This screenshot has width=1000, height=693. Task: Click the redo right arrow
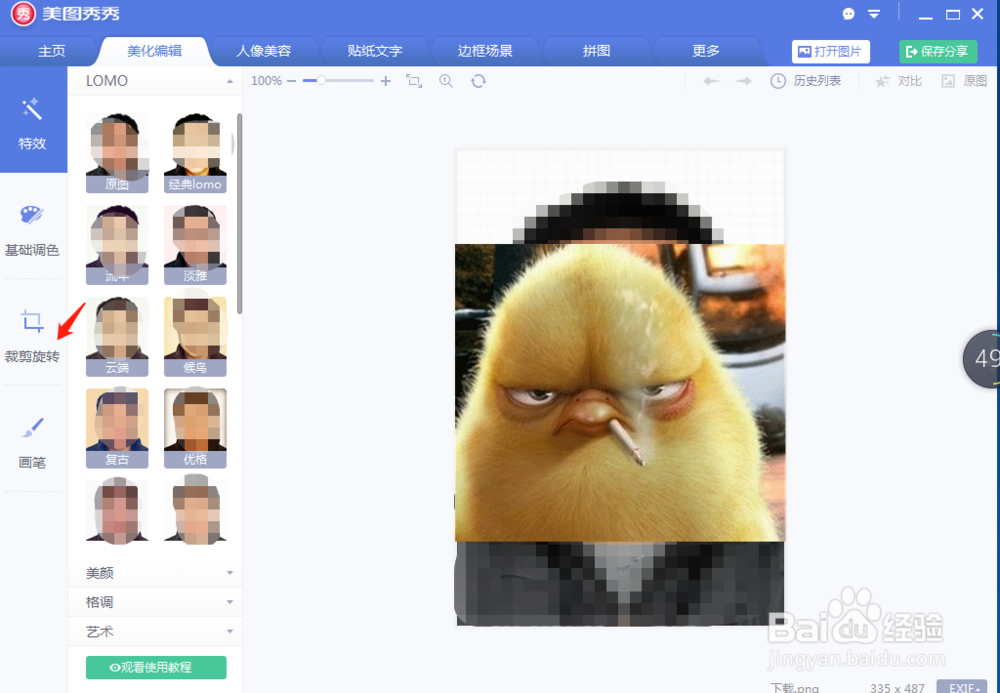[x=744, y=81]
